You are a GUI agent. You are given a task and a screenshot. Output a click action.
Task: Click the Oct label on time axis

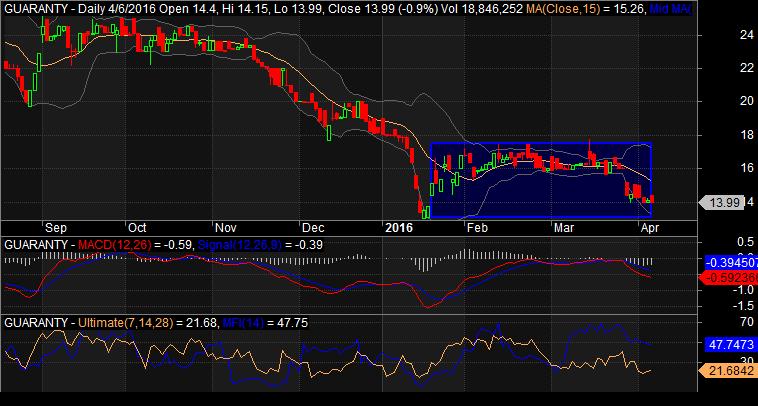click(137, 228)
